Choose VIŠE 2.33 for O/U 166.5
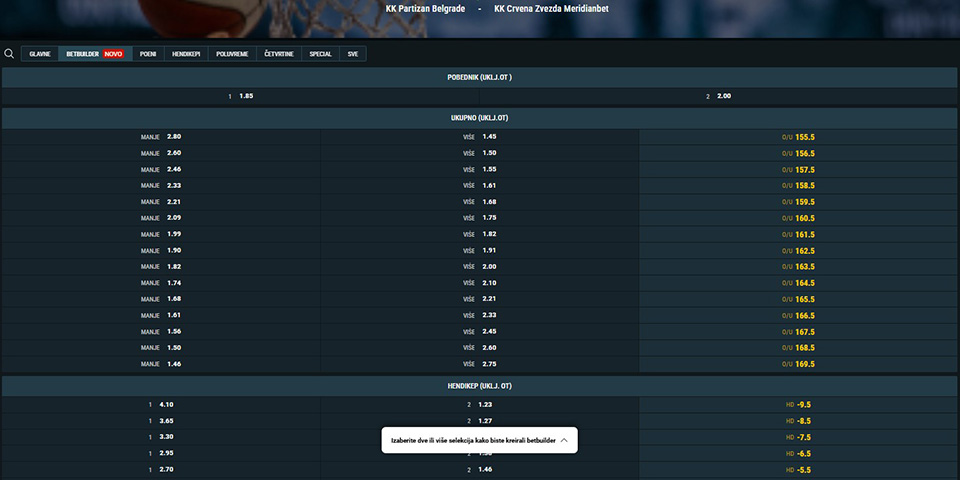Viewport: 960px width, 480px height. (479, 315)
